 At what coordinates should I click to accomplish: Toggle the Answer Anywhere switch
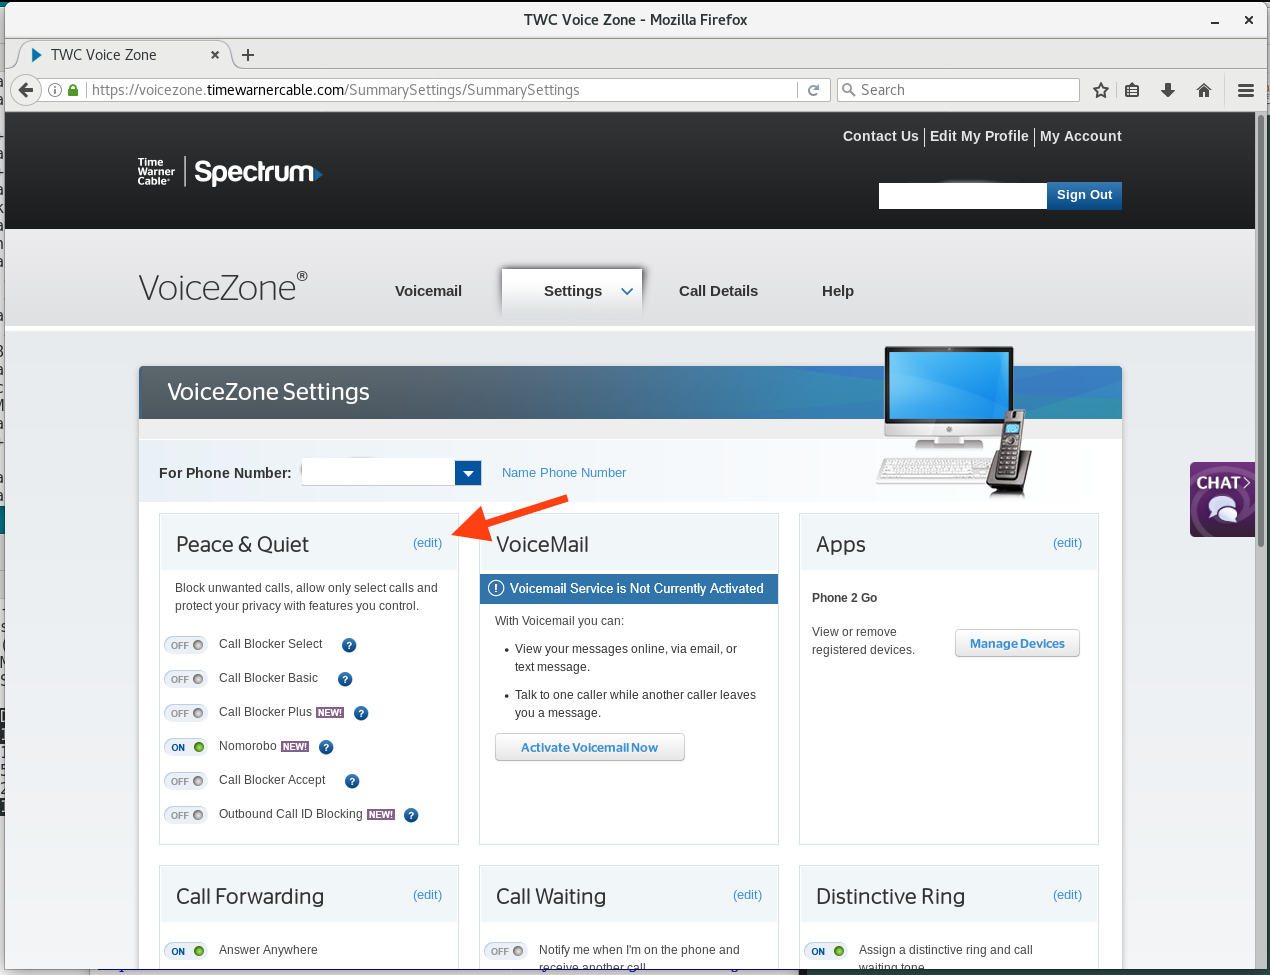click(x=186, y=951)
